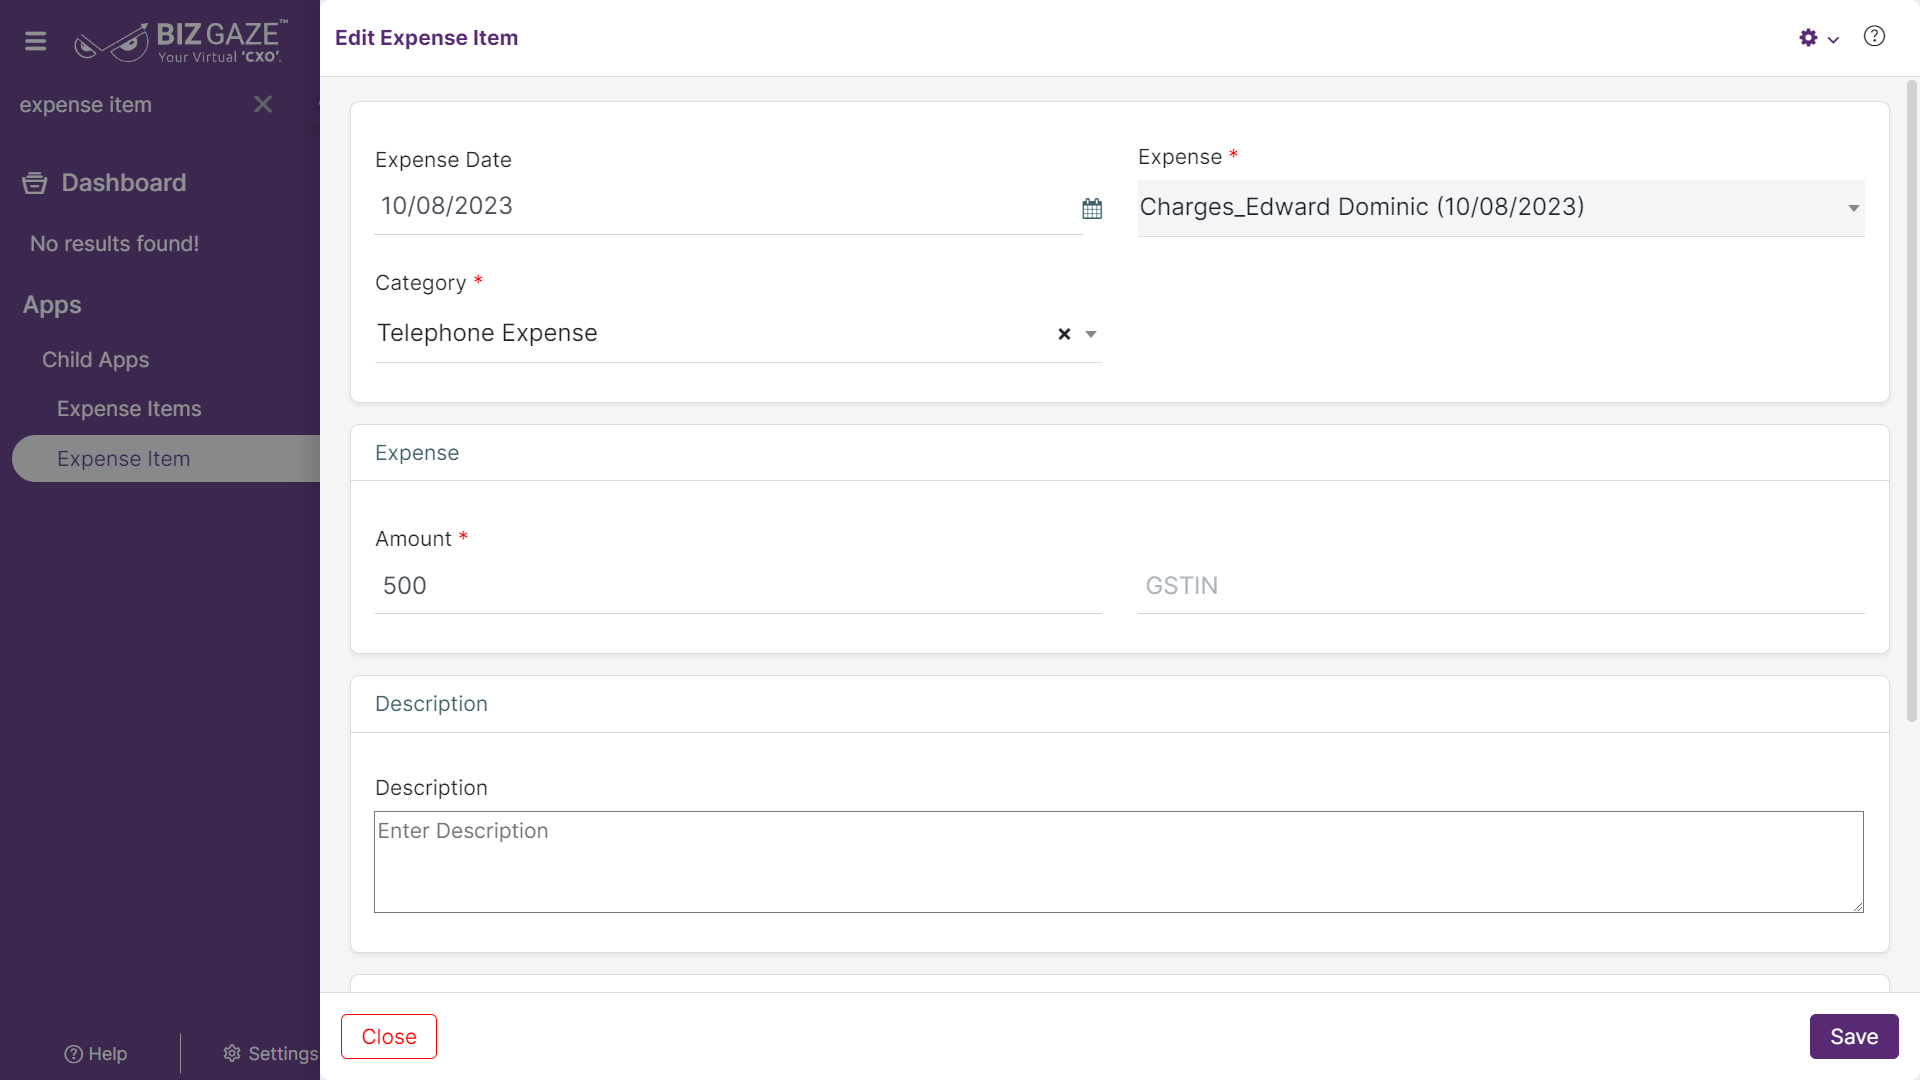Image resolution: width=1920 pixels, height=1080 pixels.
Task: Open Child Apps in the sidebar
Action: pos(95,359)
